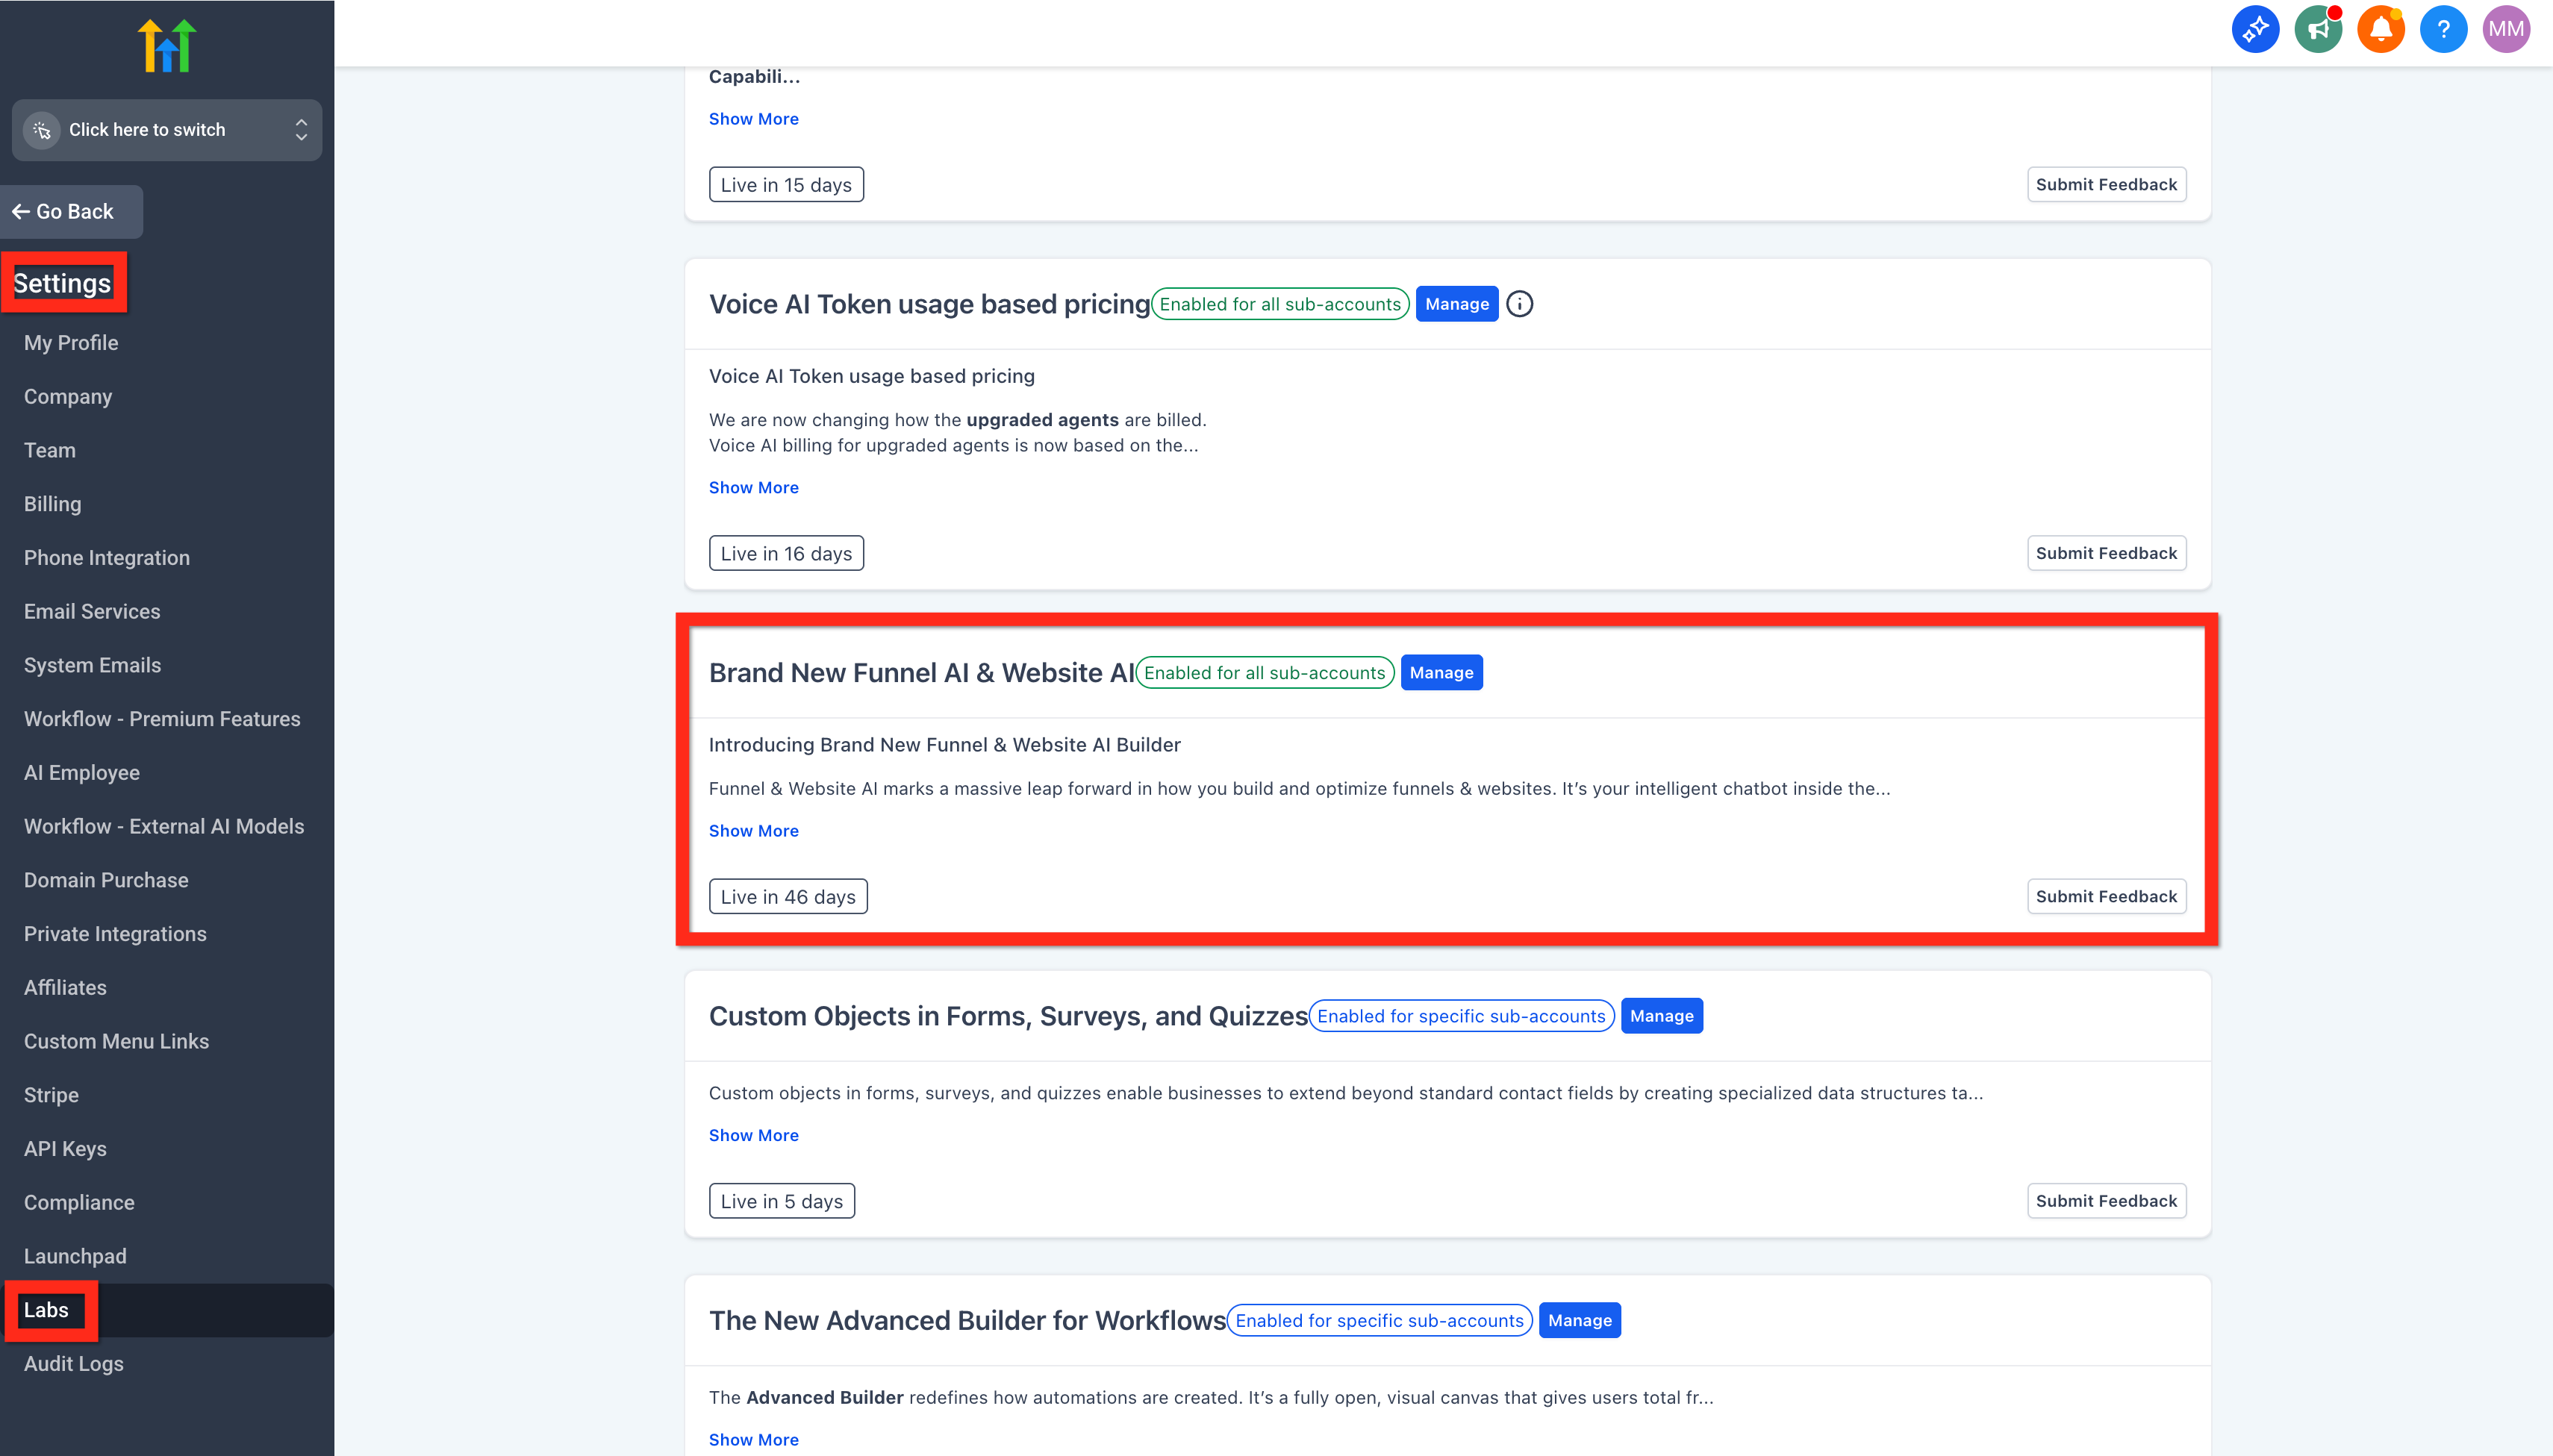Screen dimensions: 2553x1456
Task: Expand Show More under Funnel AI description
Action: (x=753, y=831)
